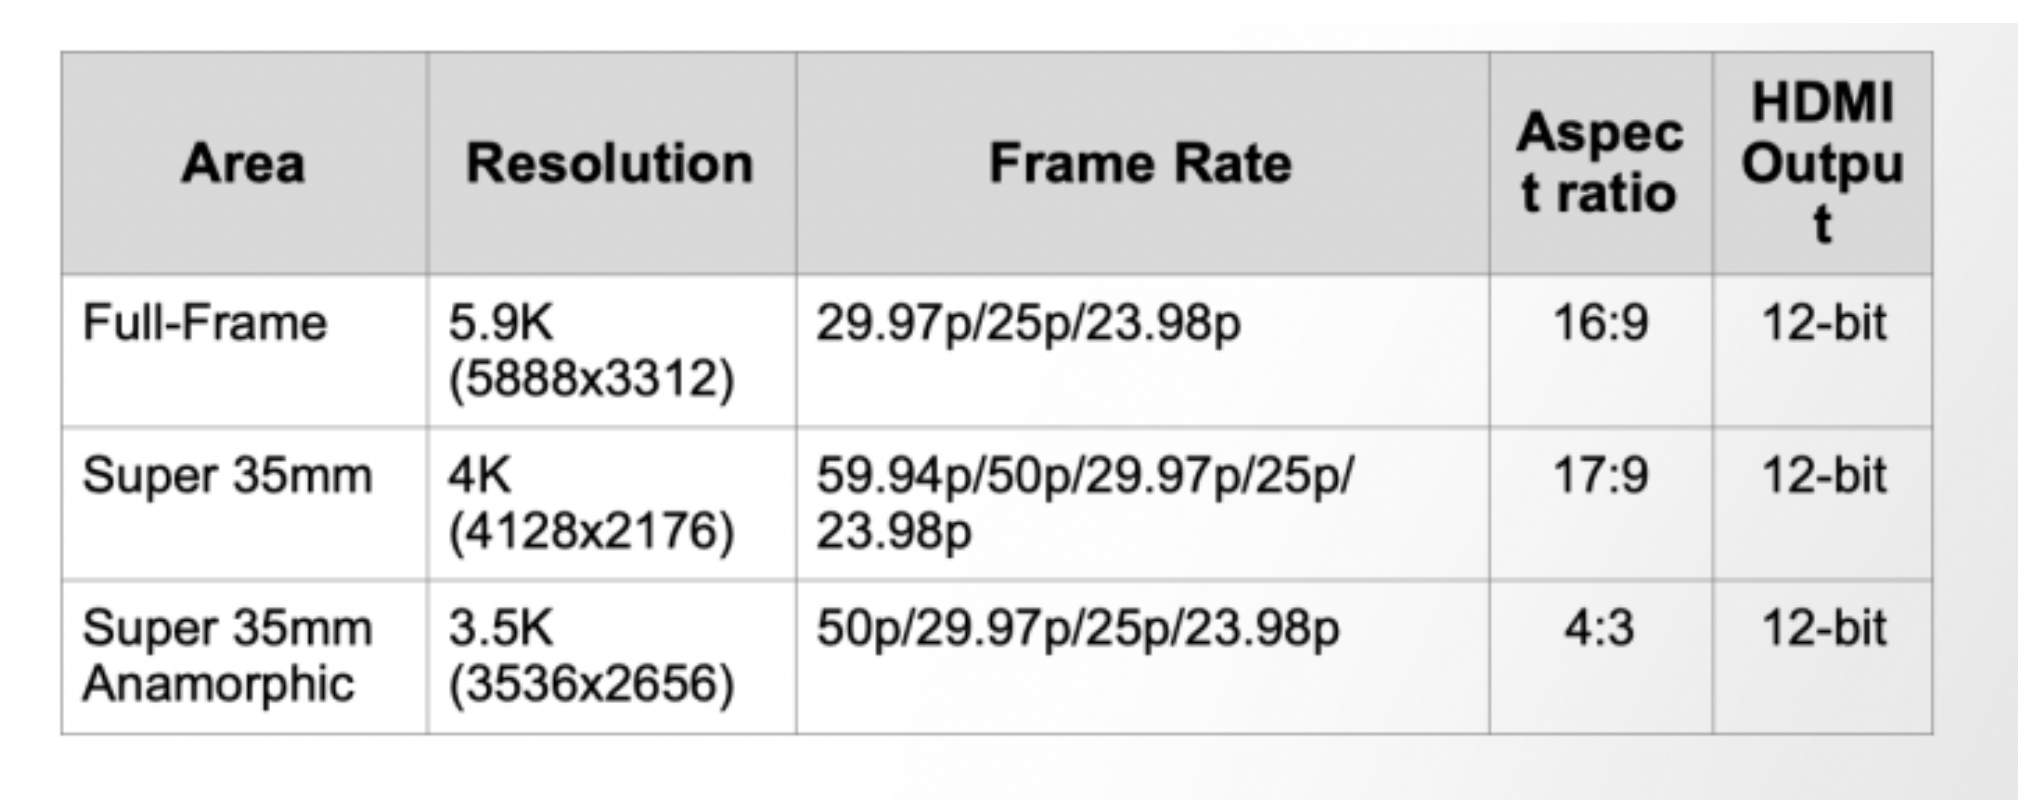Select the 12-bit cell in Anamorphic row
The image size is (2018, 800).
coord(1823,628)
